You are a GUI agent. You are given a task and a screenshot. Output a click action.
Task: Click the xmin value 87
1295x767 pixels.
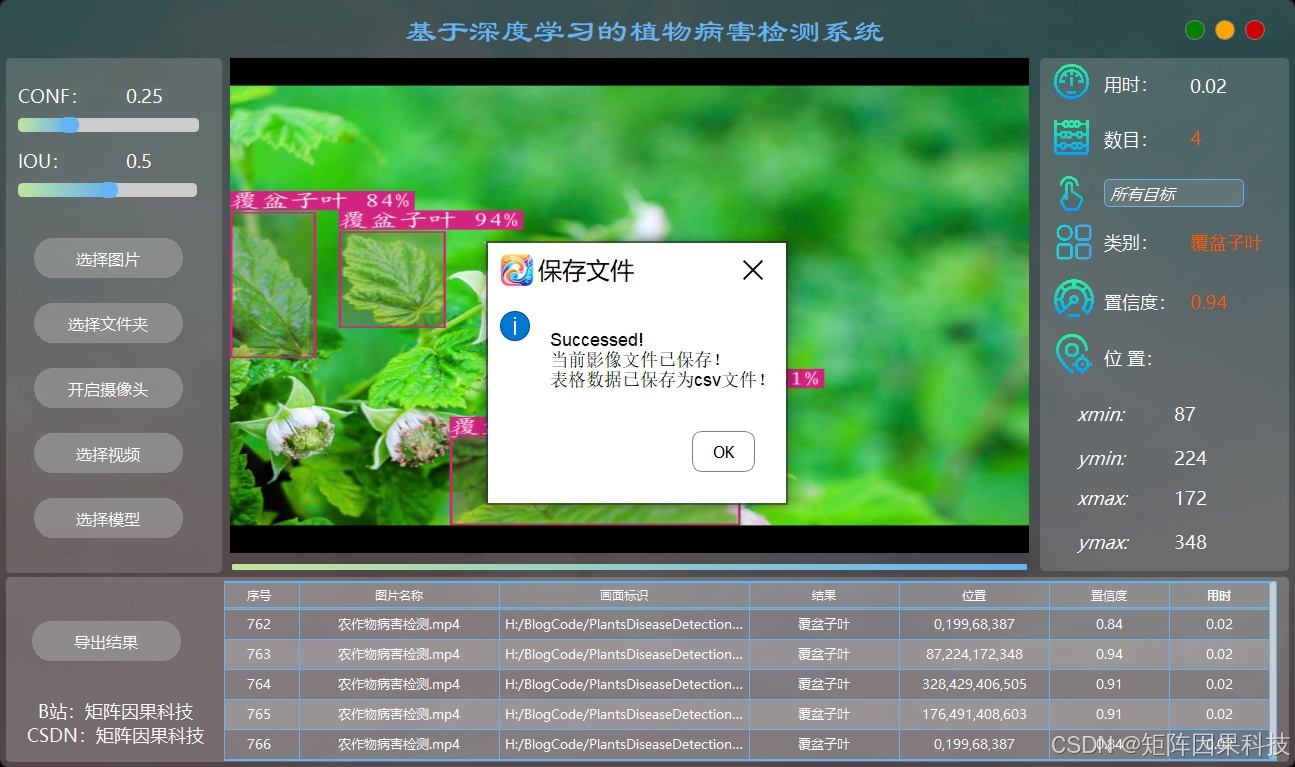click(1185, 414)
